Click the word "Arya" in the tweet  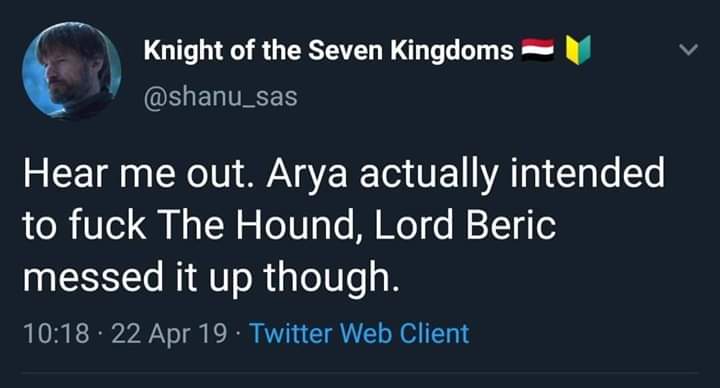(307, 174)
